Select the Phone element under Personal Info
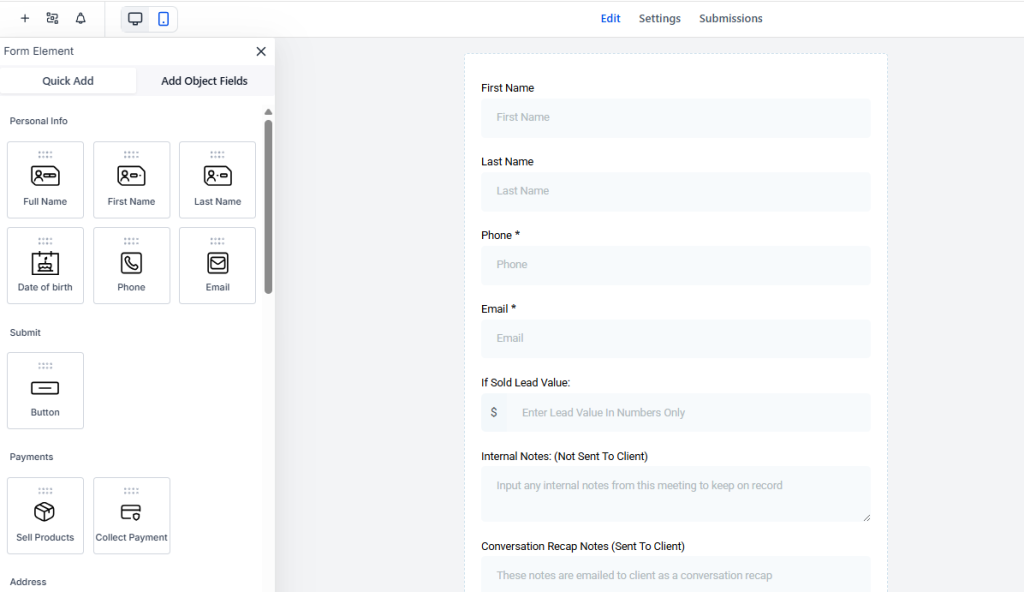This screenshot has height=592, width=1024. (131, 265)
